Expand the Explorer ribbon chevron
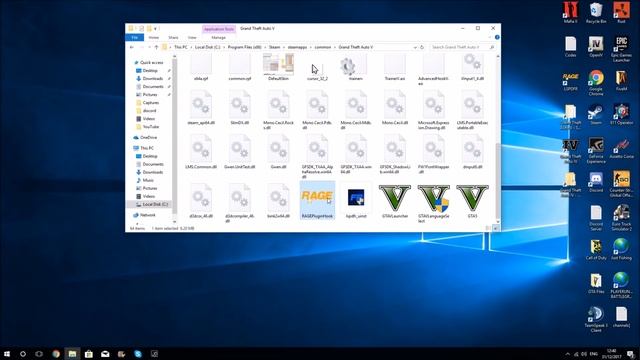The width and height of the screenshot is (640, 360). pos(489,38)
